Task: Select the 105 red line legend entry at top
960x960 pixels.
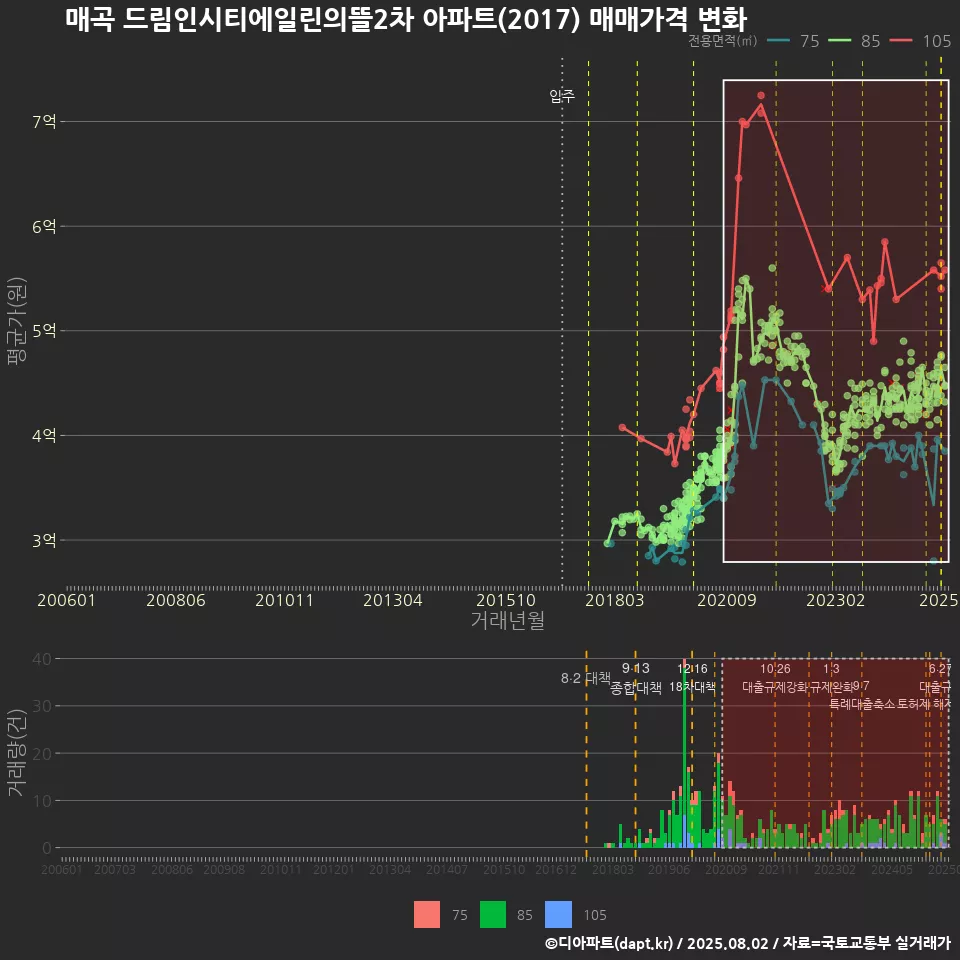Action: [920, 41]
